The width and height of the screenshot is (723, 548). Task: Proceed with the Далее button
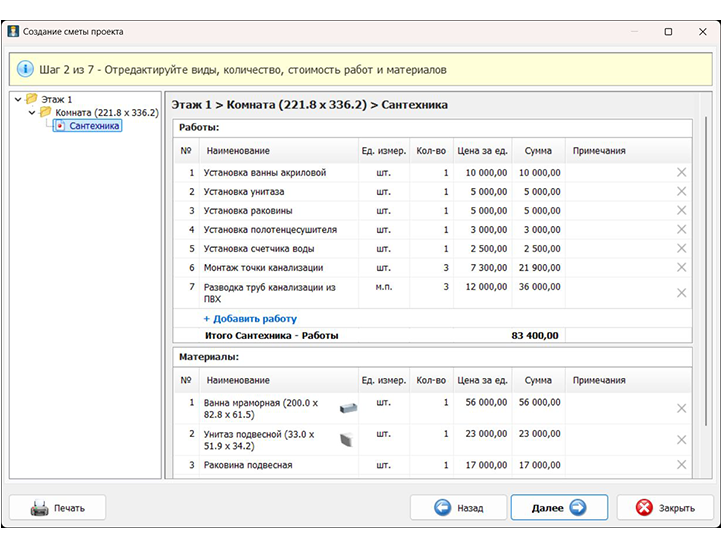pyautogui.click(x=559, y=508)
